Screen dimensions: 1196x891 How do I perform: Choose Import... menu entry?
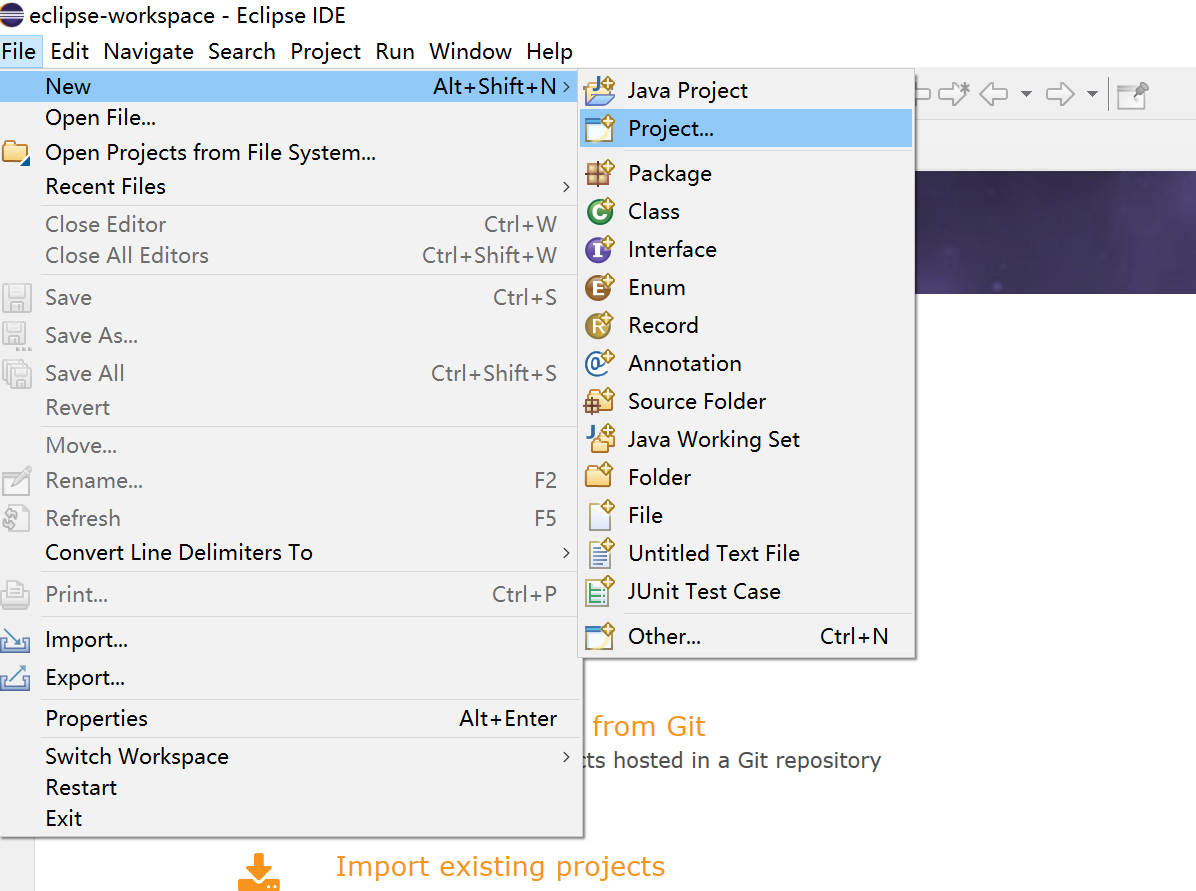290,639
